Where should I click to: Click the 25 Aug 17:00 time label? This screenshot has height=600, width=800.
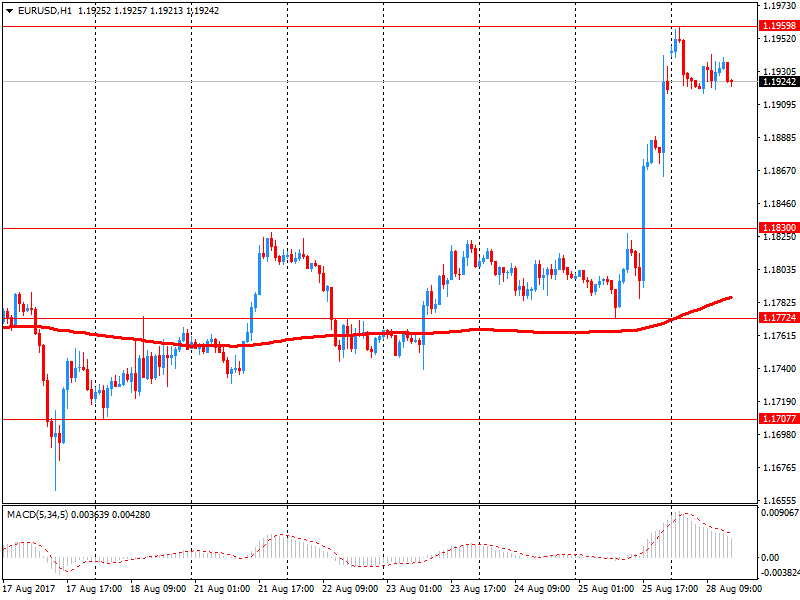[670, 589]
